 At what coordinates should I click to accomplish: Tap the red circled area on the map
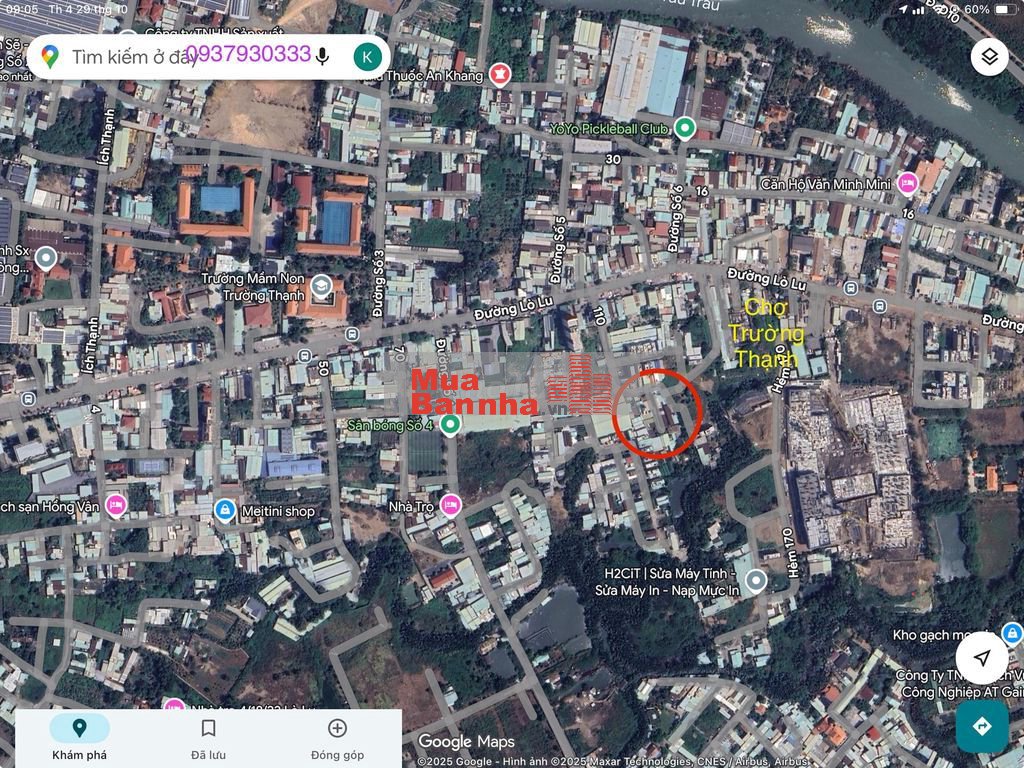tap(657, 414)
